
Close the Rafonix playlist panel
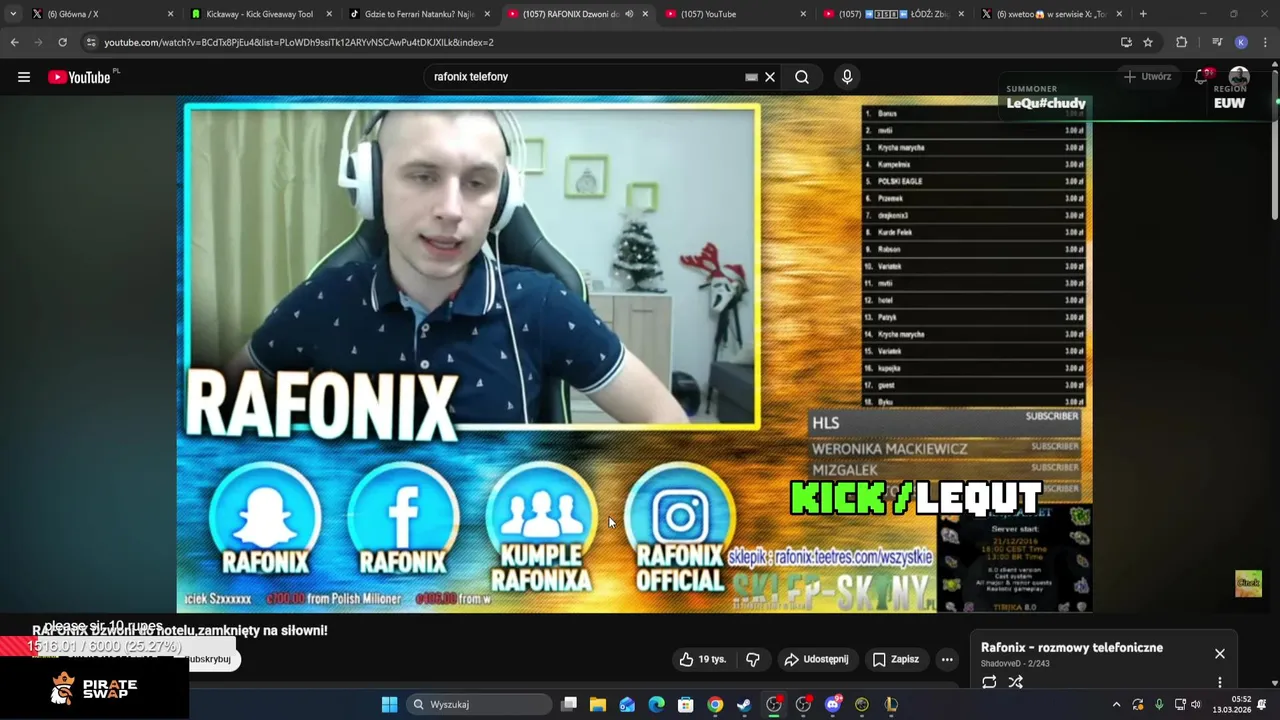(x=1220, y=653)
